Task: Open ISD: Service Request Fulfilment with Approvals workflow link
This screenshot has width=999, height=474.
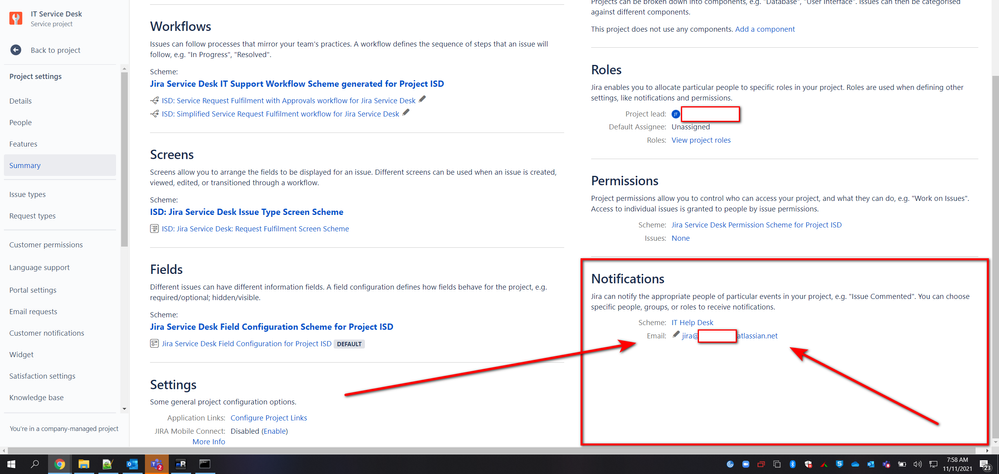Action: [289, 101]
